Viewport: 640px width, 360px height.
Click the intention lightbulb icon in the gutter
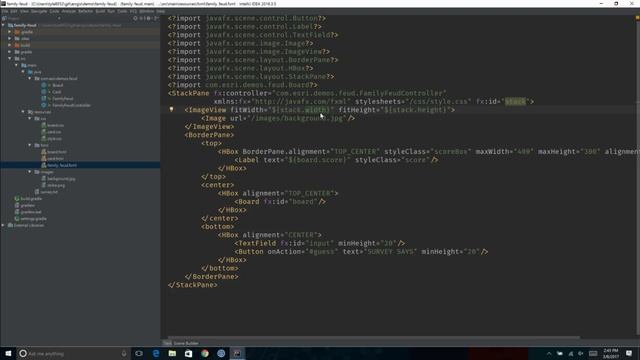[171, 109]
